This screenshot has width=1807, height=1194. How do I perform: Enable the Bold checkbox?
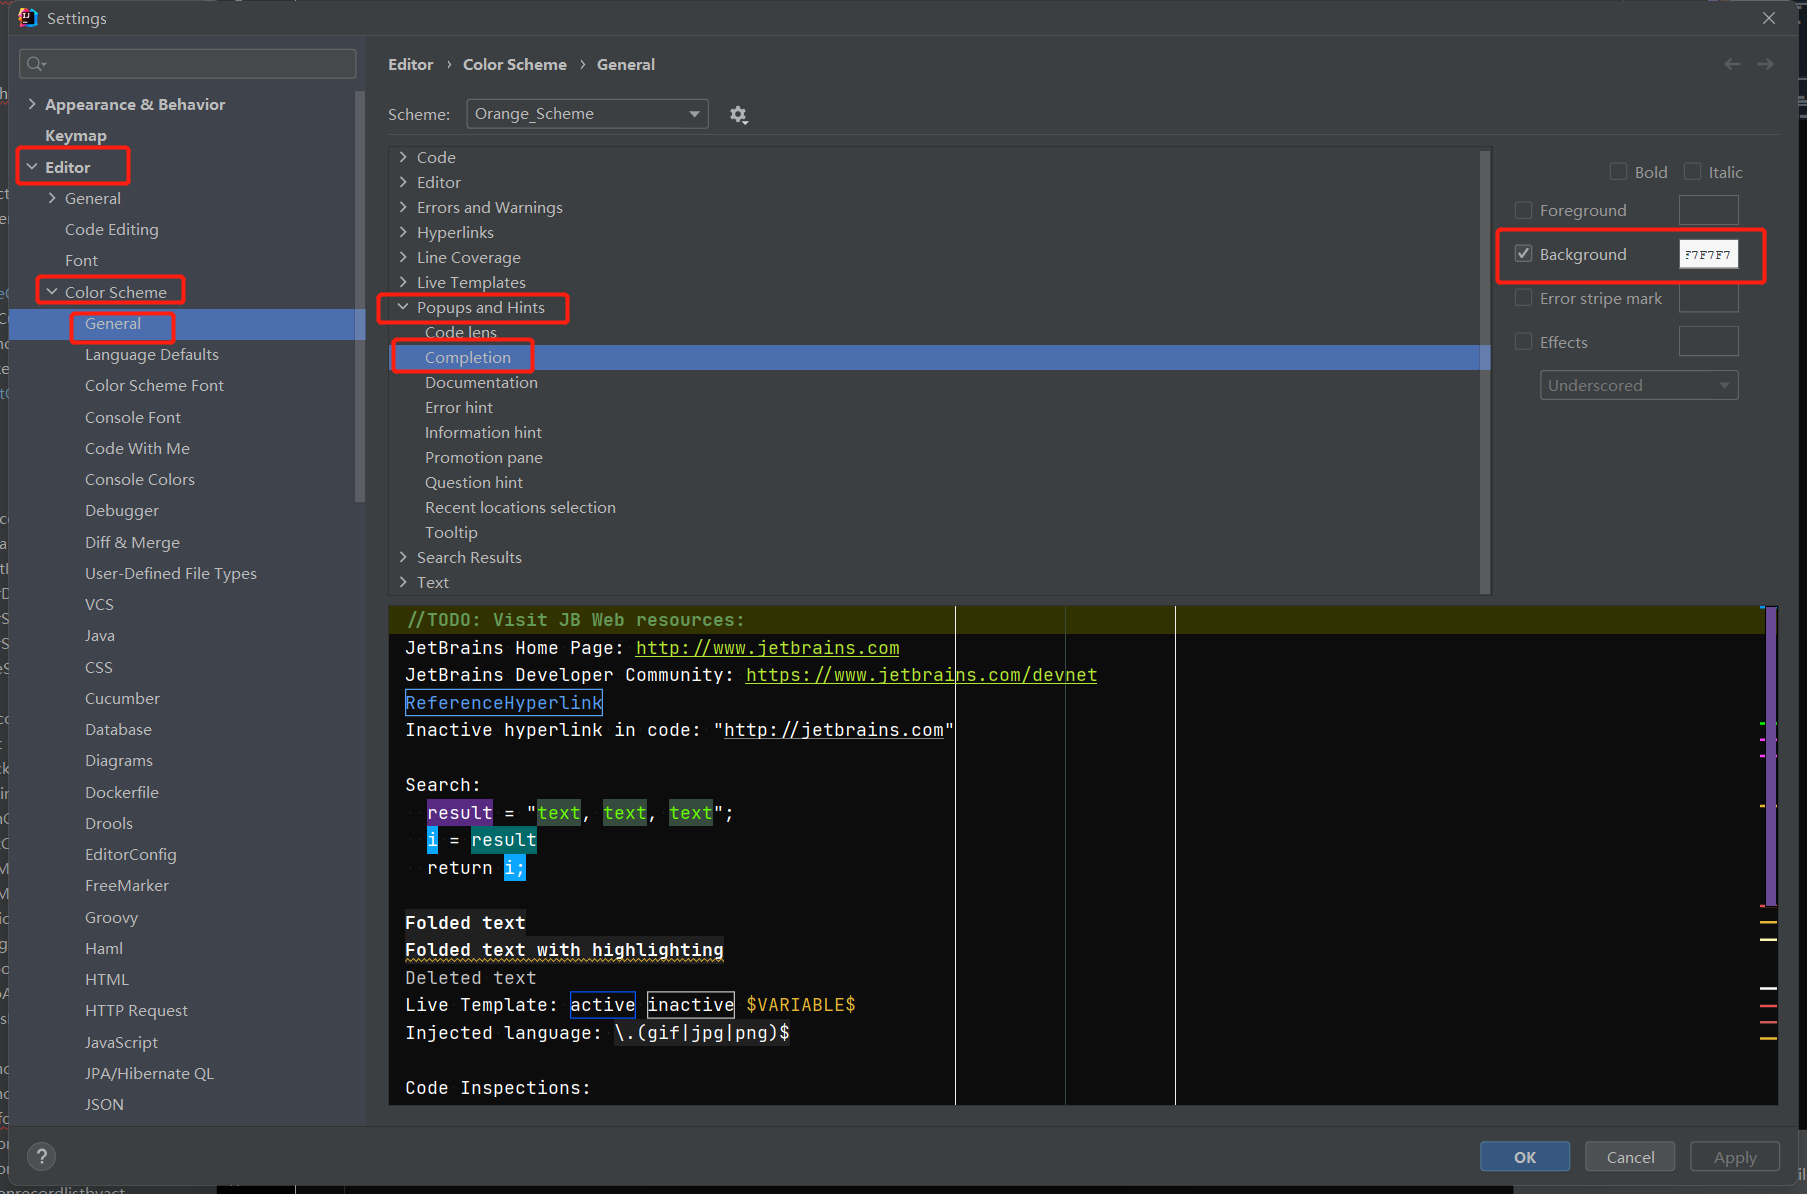pyautogui.click(x=1618, y=172)
